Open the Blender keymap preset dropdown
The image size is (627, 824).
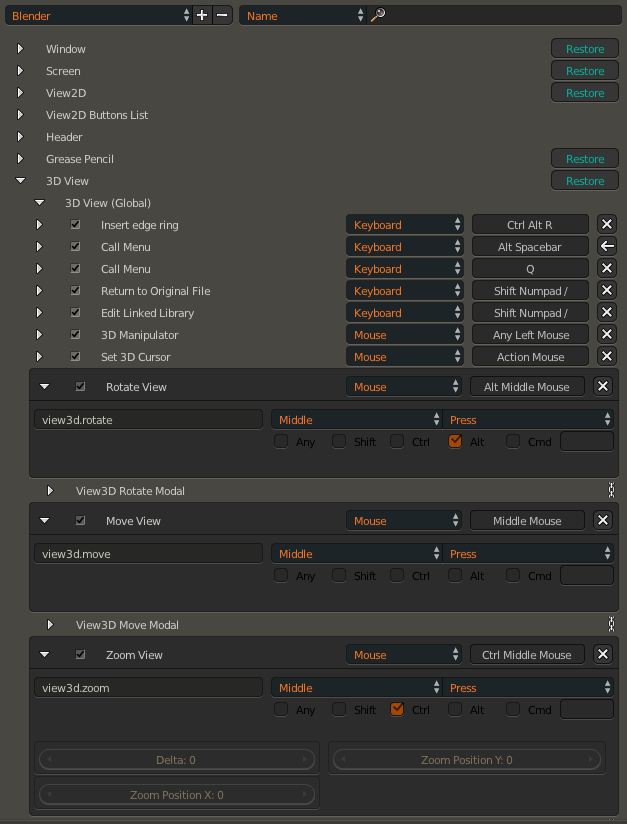98,15
